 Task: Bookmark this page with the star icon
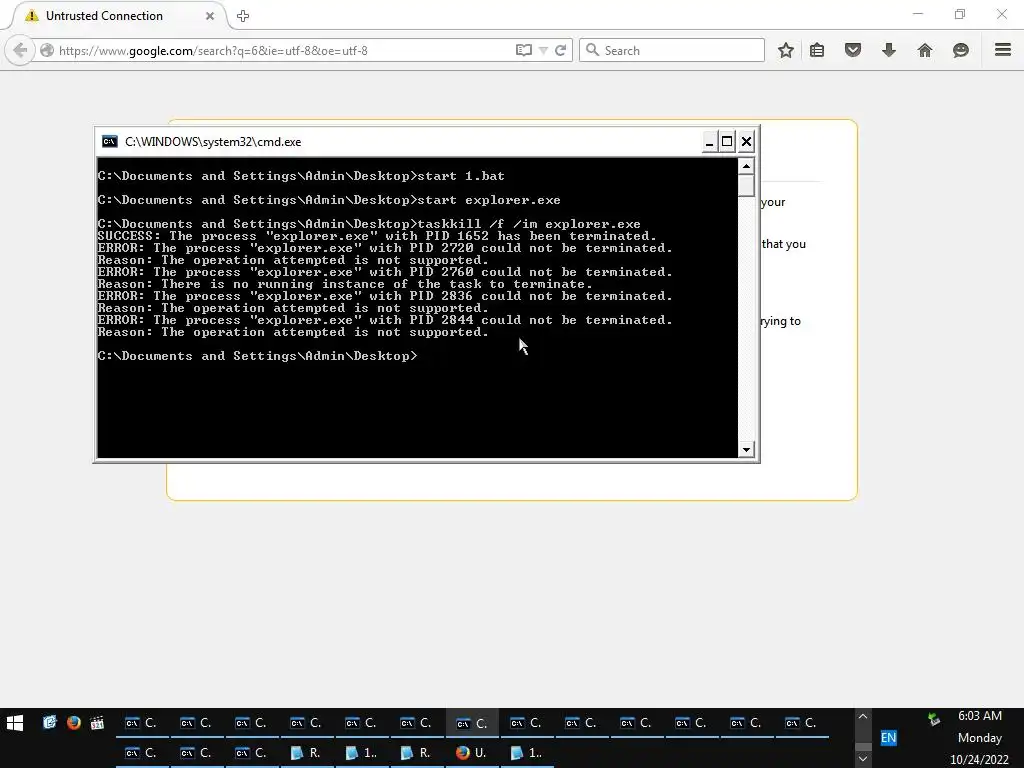pos(786,50)
